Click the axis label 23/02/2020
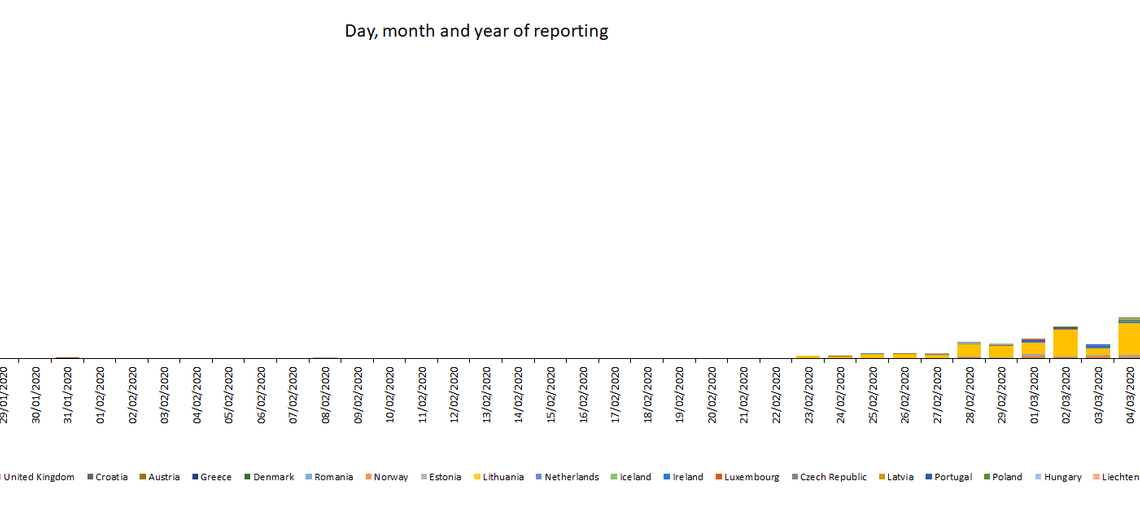This screenshot has width=1140, height=525. pyautogui.click(x=808, y=395)
